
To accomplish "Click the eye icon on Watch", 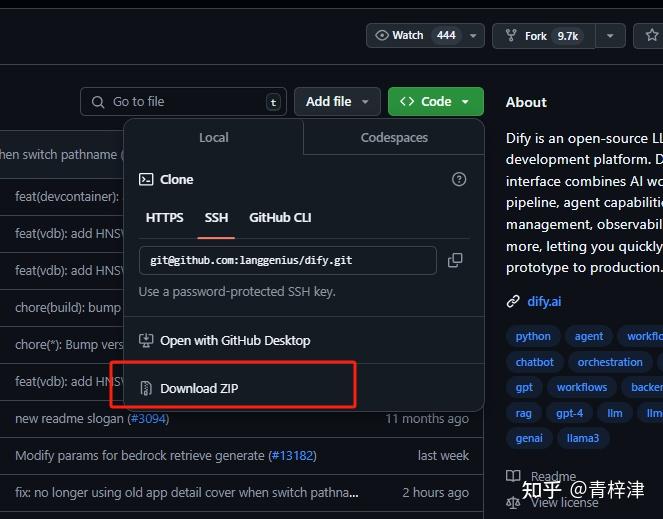I will 382,35.
